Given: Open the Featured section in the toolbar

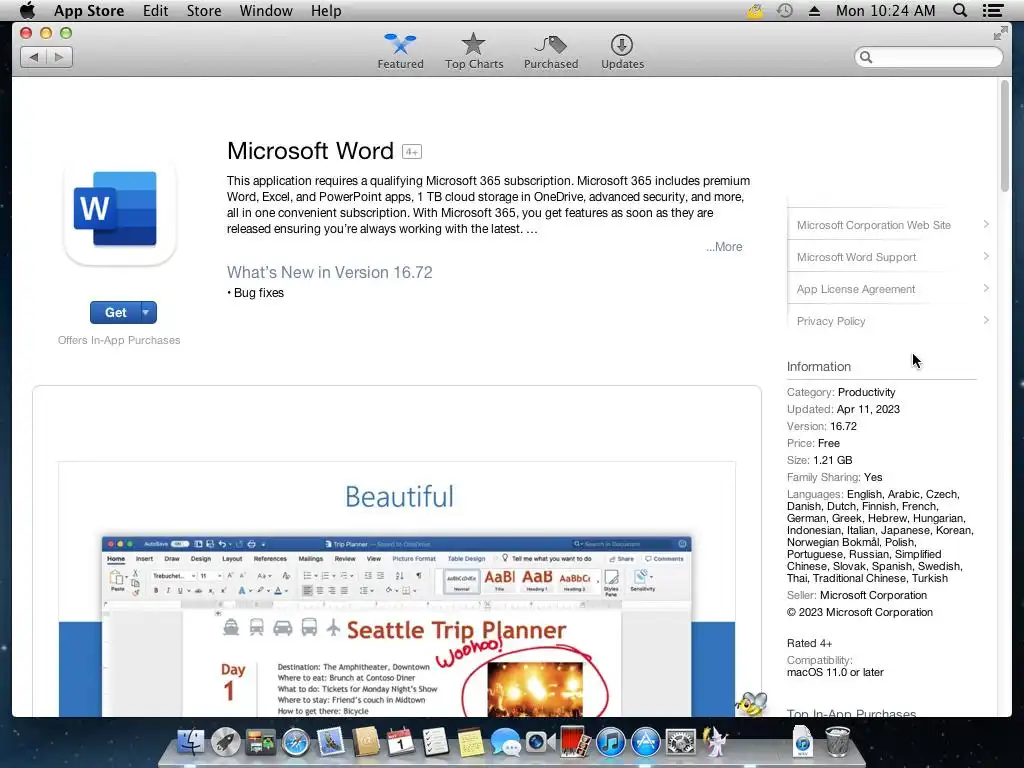Looking at the screenshot, I should [x=400, y=52].
